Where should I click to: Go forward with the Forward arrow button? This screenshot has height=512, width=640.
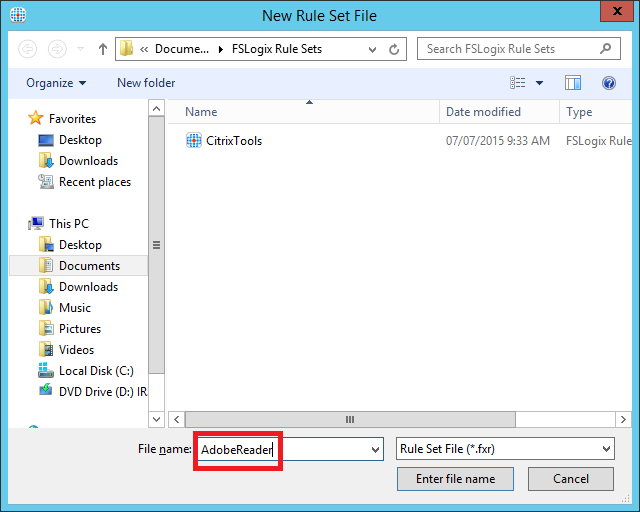57,49
